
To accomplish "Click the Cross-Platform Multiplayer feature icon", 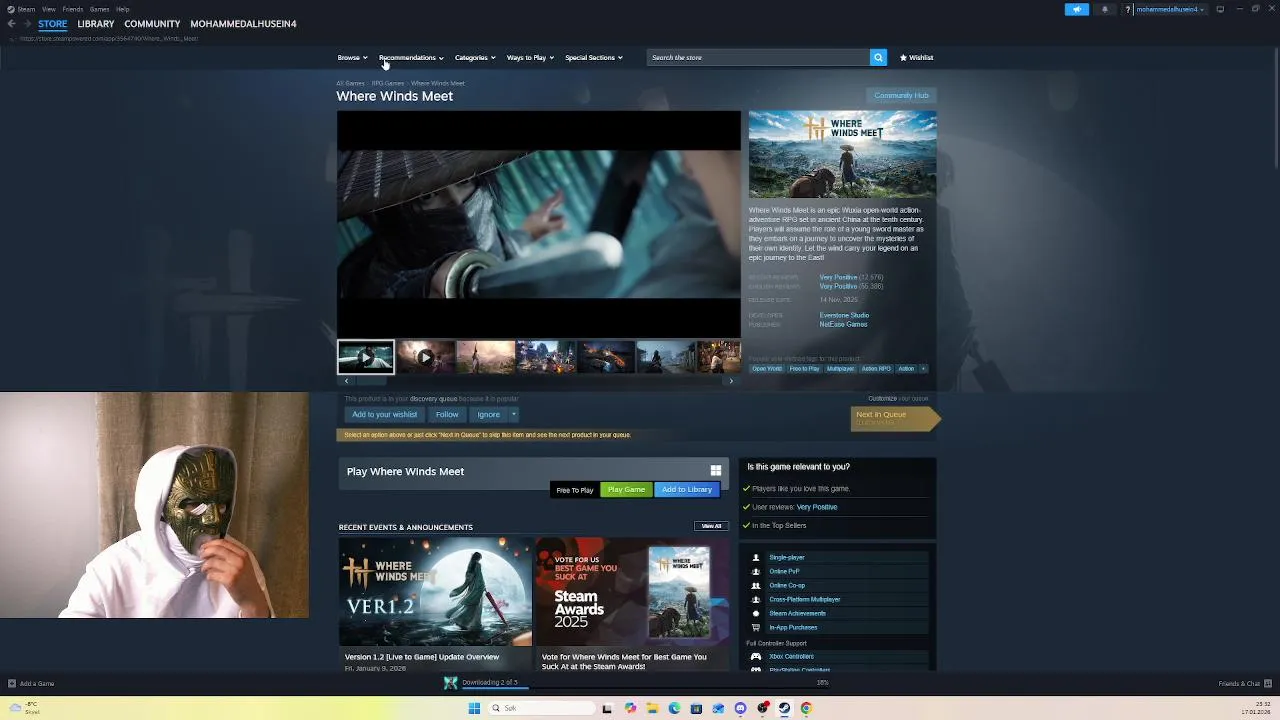I will tap(756, 599).
